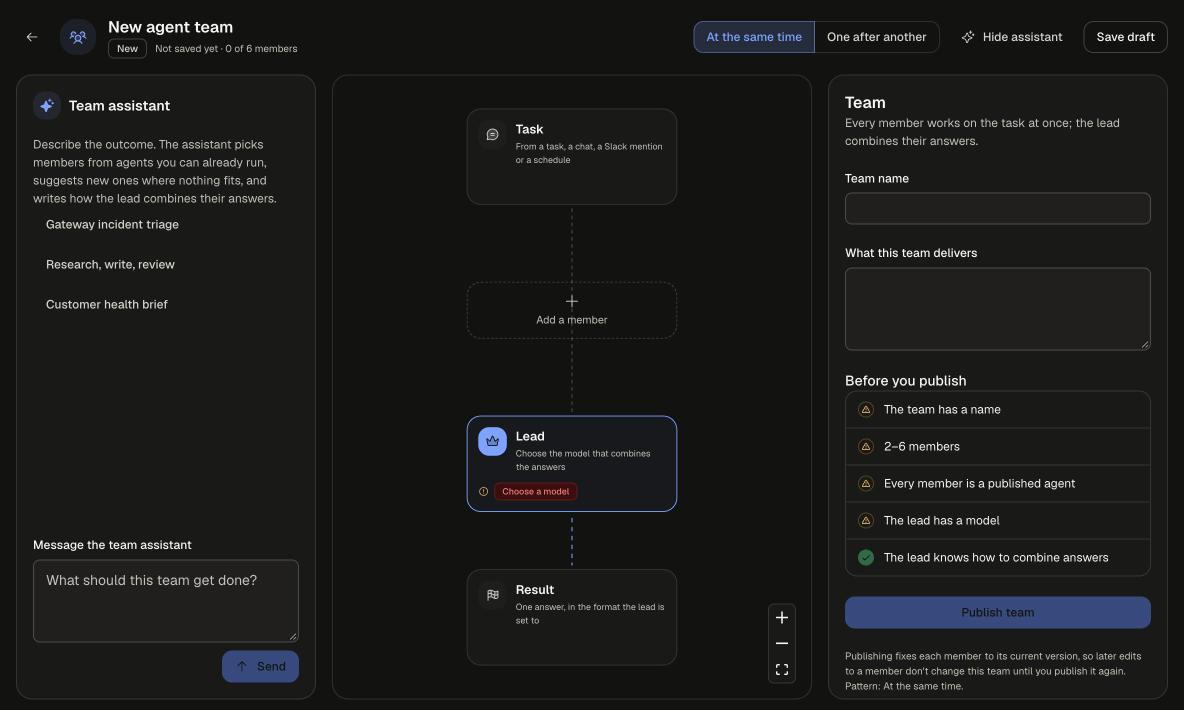This screenshot has height=710, width=1184.
Task: Zoom out the canvas with minus button
Action: 782,644
